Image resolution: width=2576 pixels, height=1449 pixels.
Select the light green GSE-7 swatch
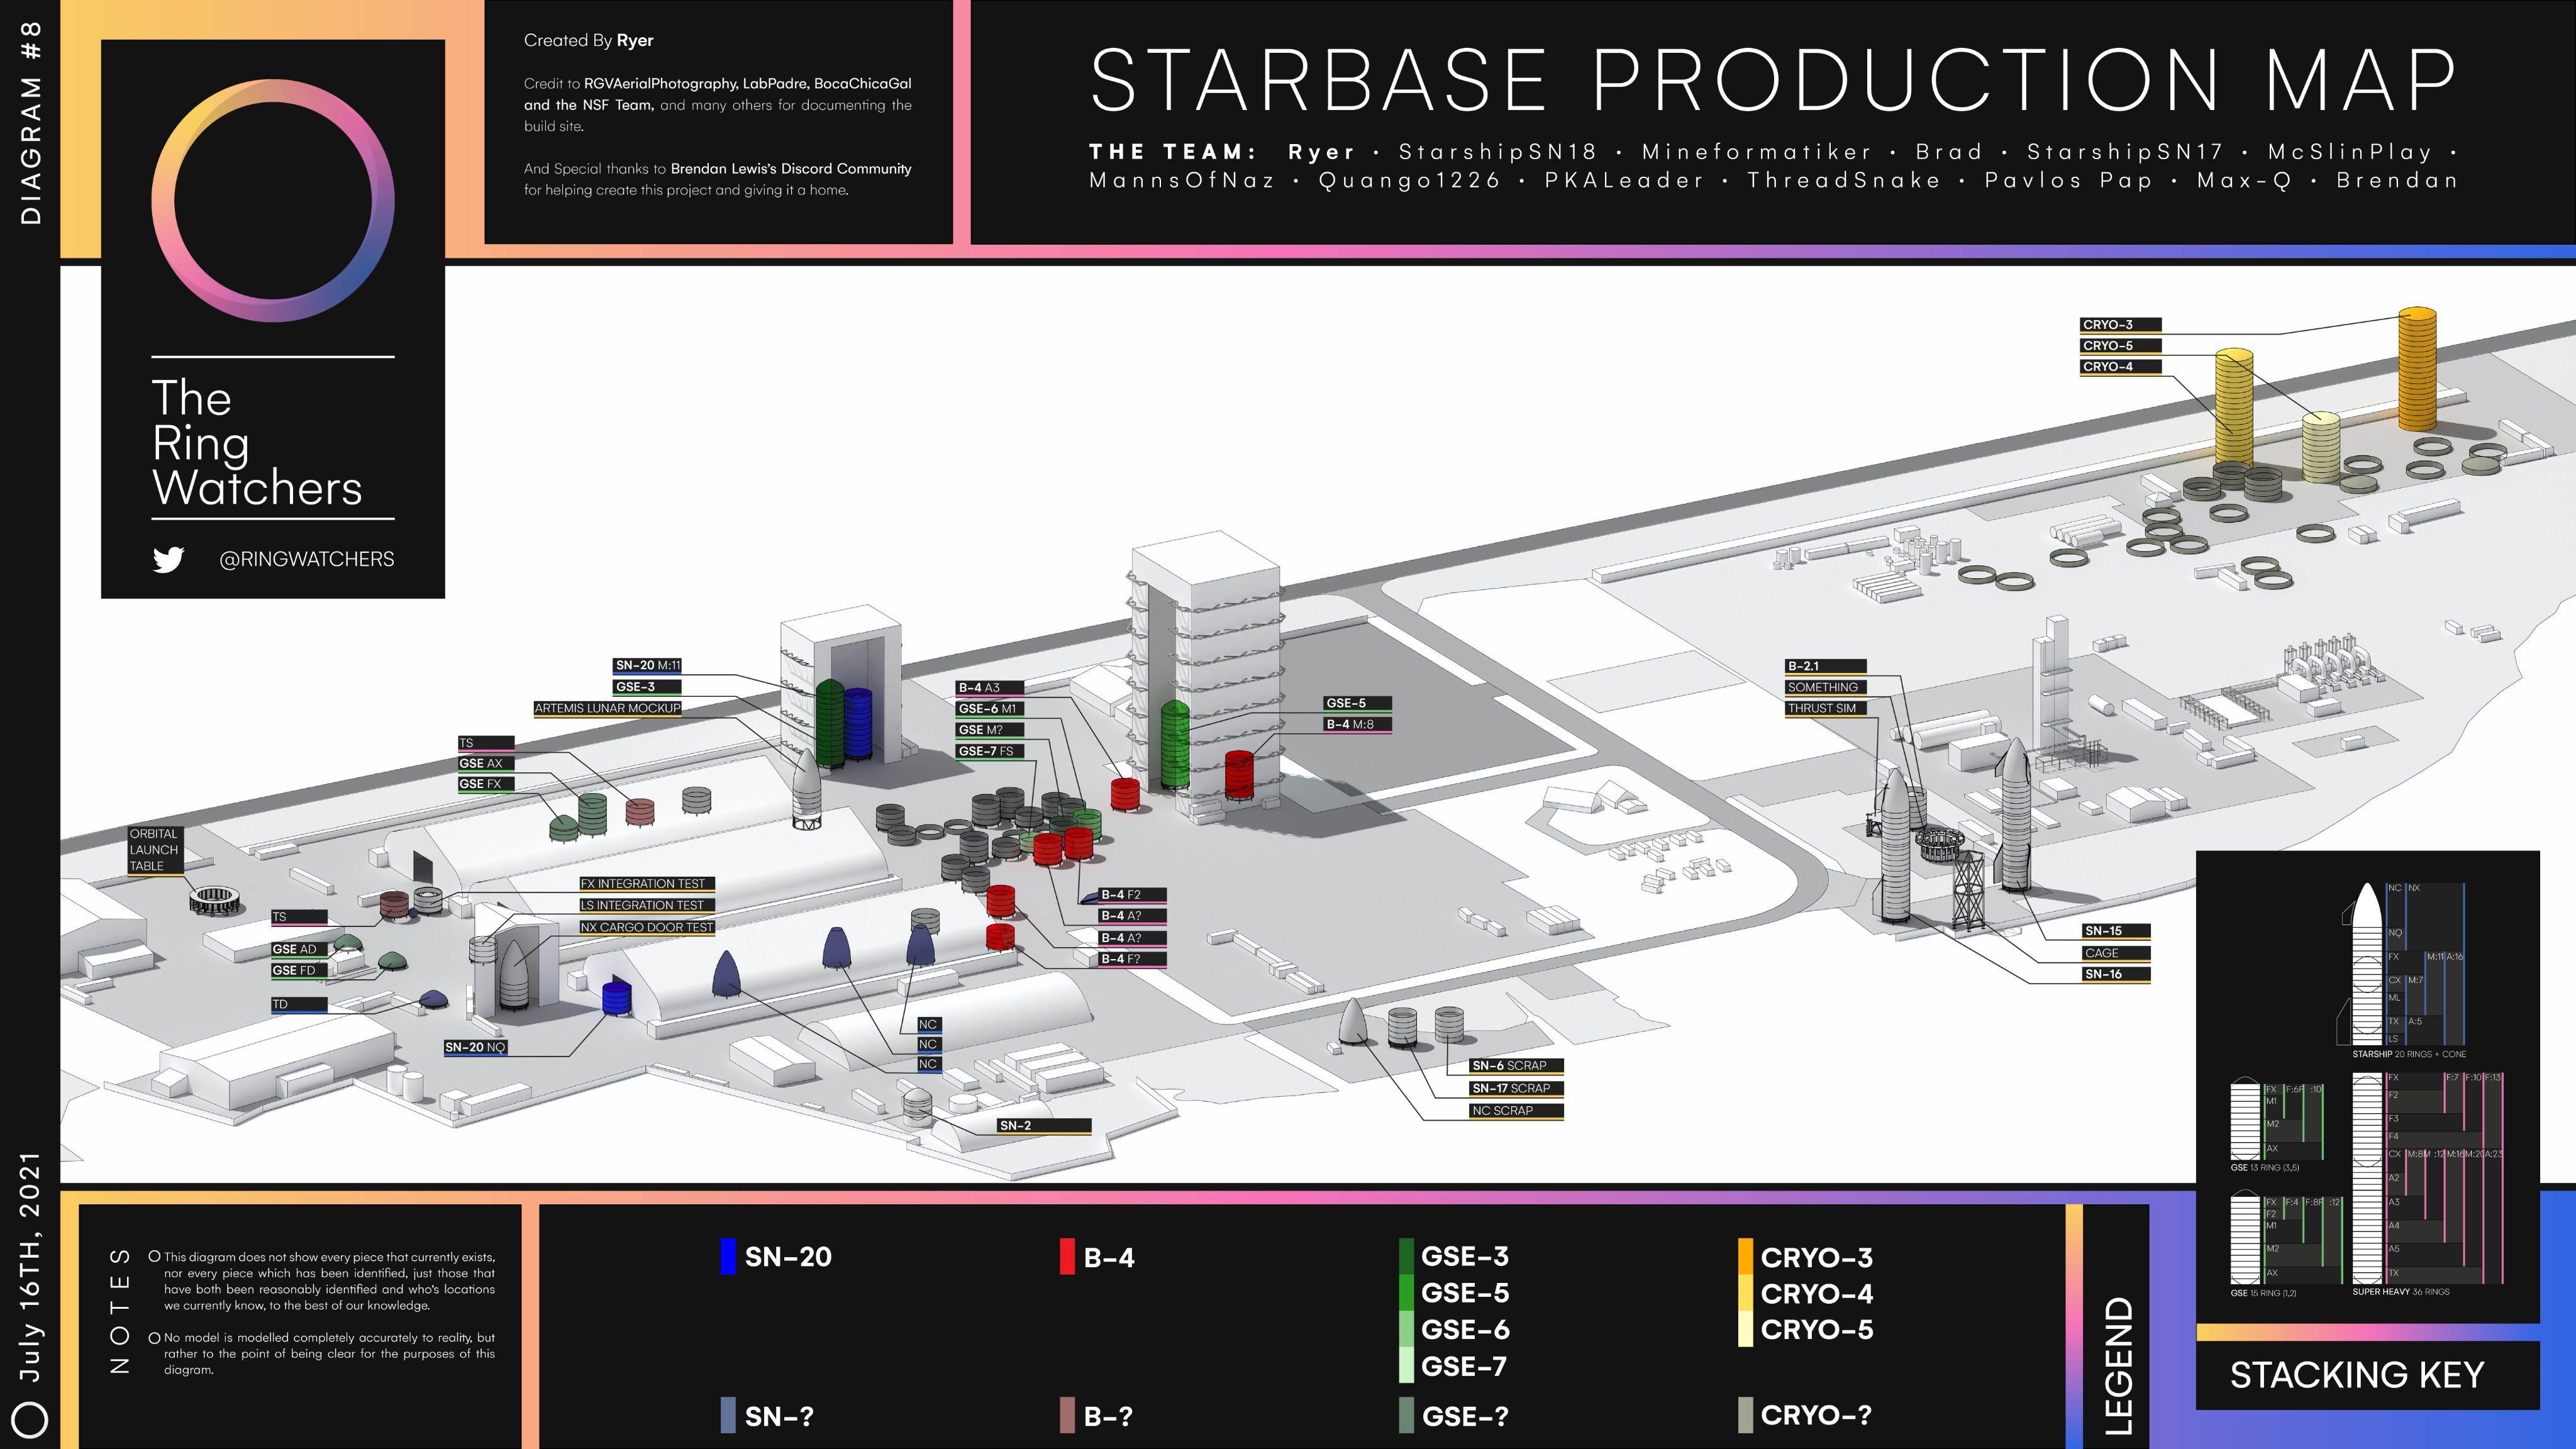[x=1408, y=1367]
